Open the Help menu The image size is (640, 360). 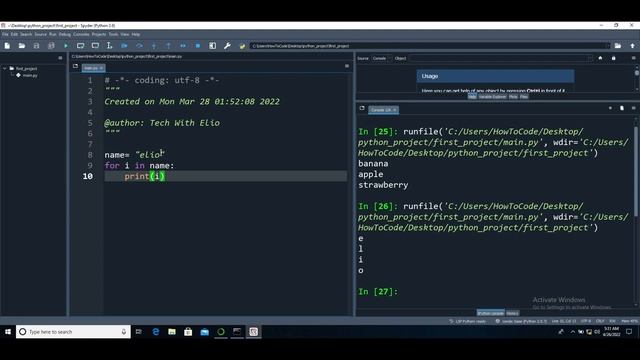(x=136, y=34)
